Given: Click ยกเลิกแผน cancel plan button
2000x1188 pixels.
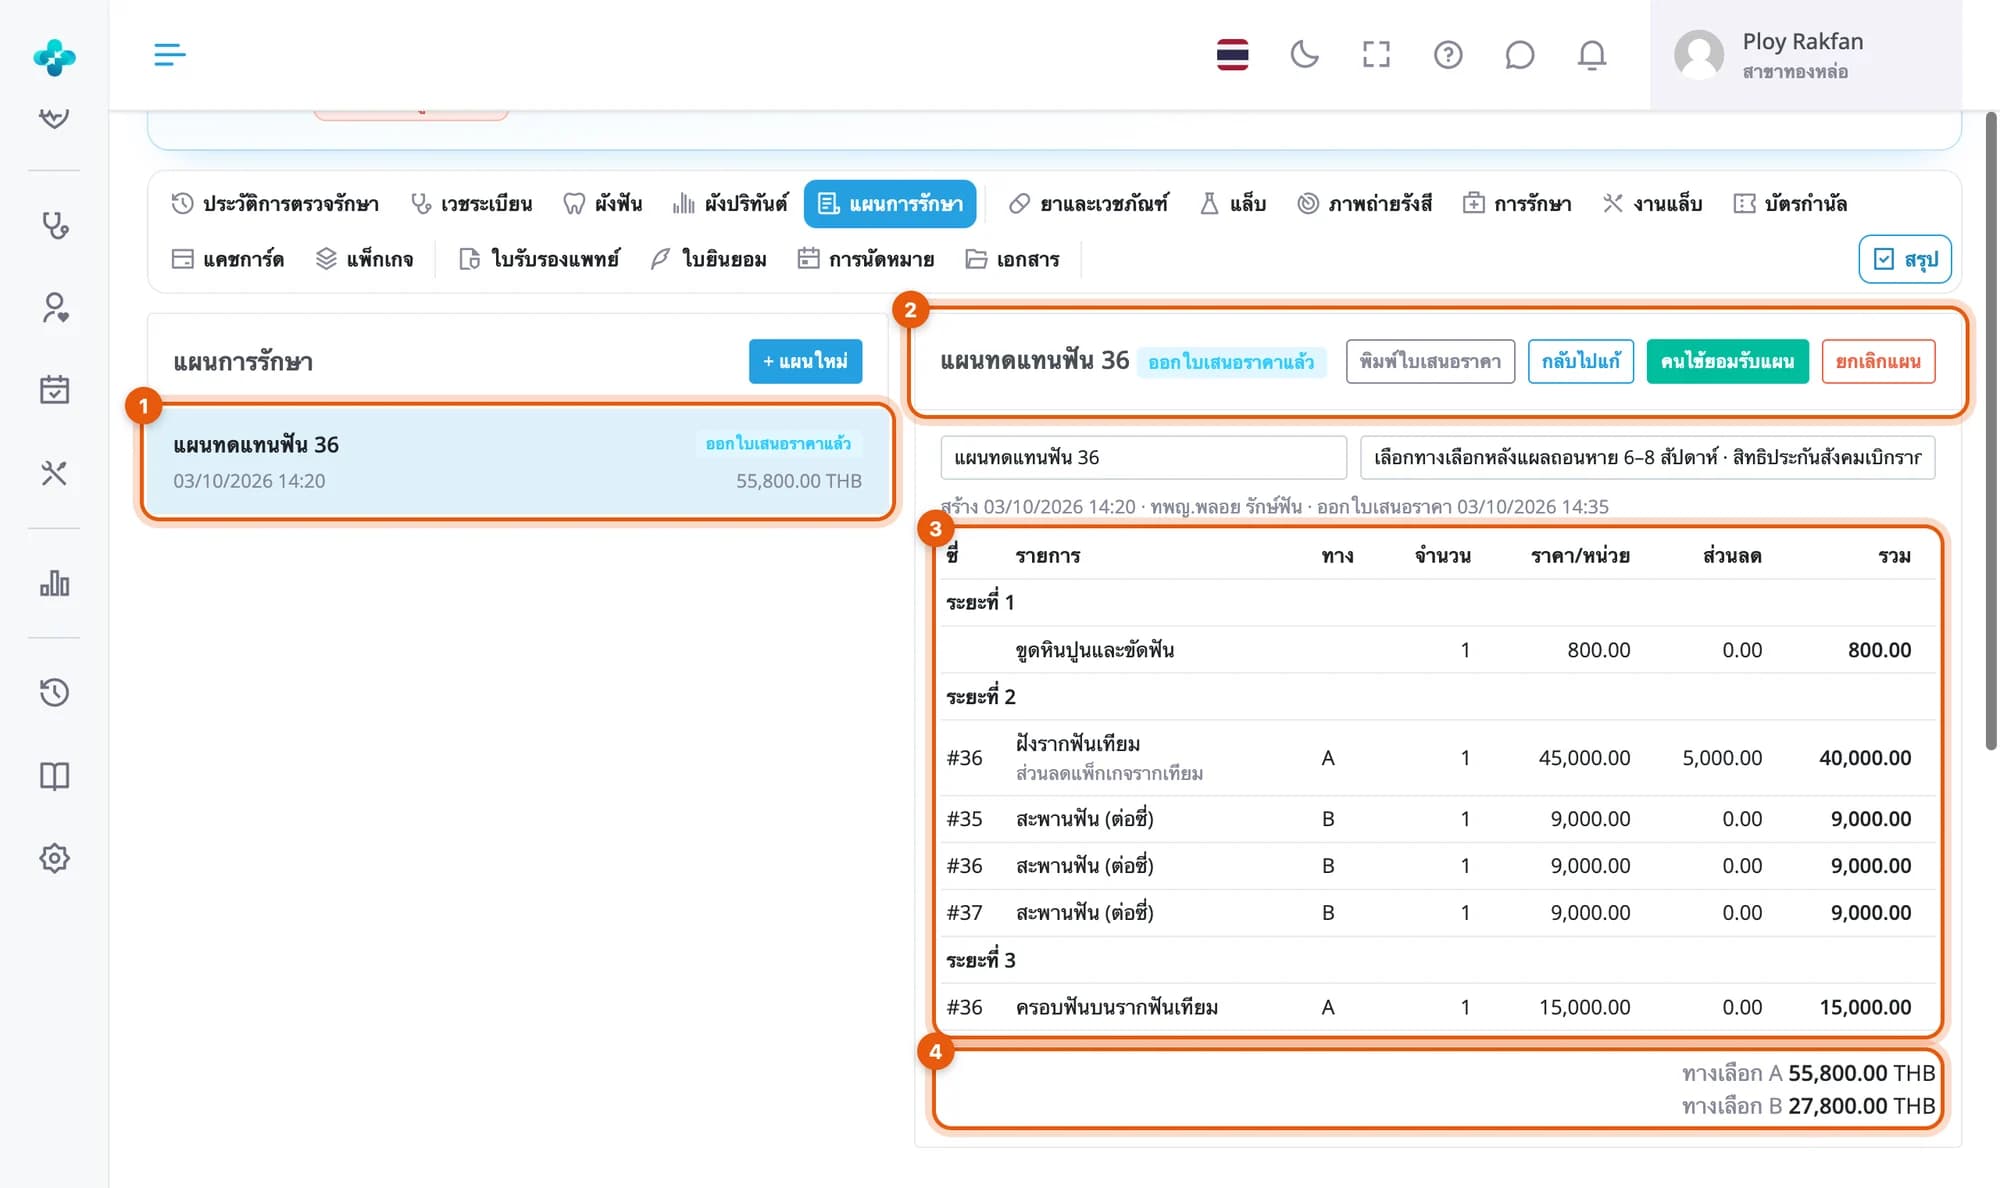Looking at the screenshot, I should coord(1878,361).
